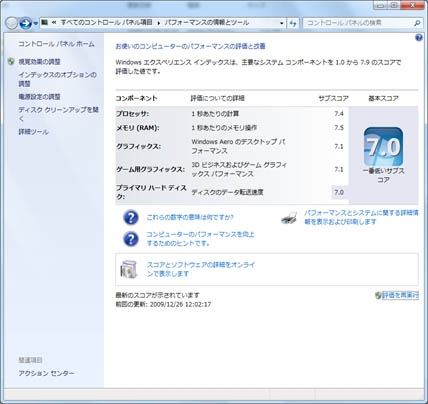Click the メモリ (RAM): row label
Image resolution: width=428 pixels, height=404 pixels.
137,128
